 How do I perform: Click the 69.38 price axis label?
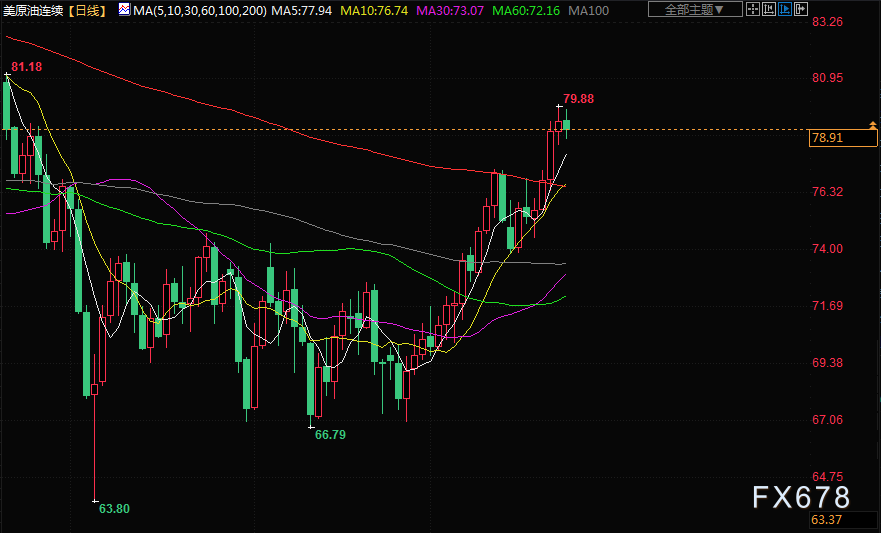tap(828, 363)
